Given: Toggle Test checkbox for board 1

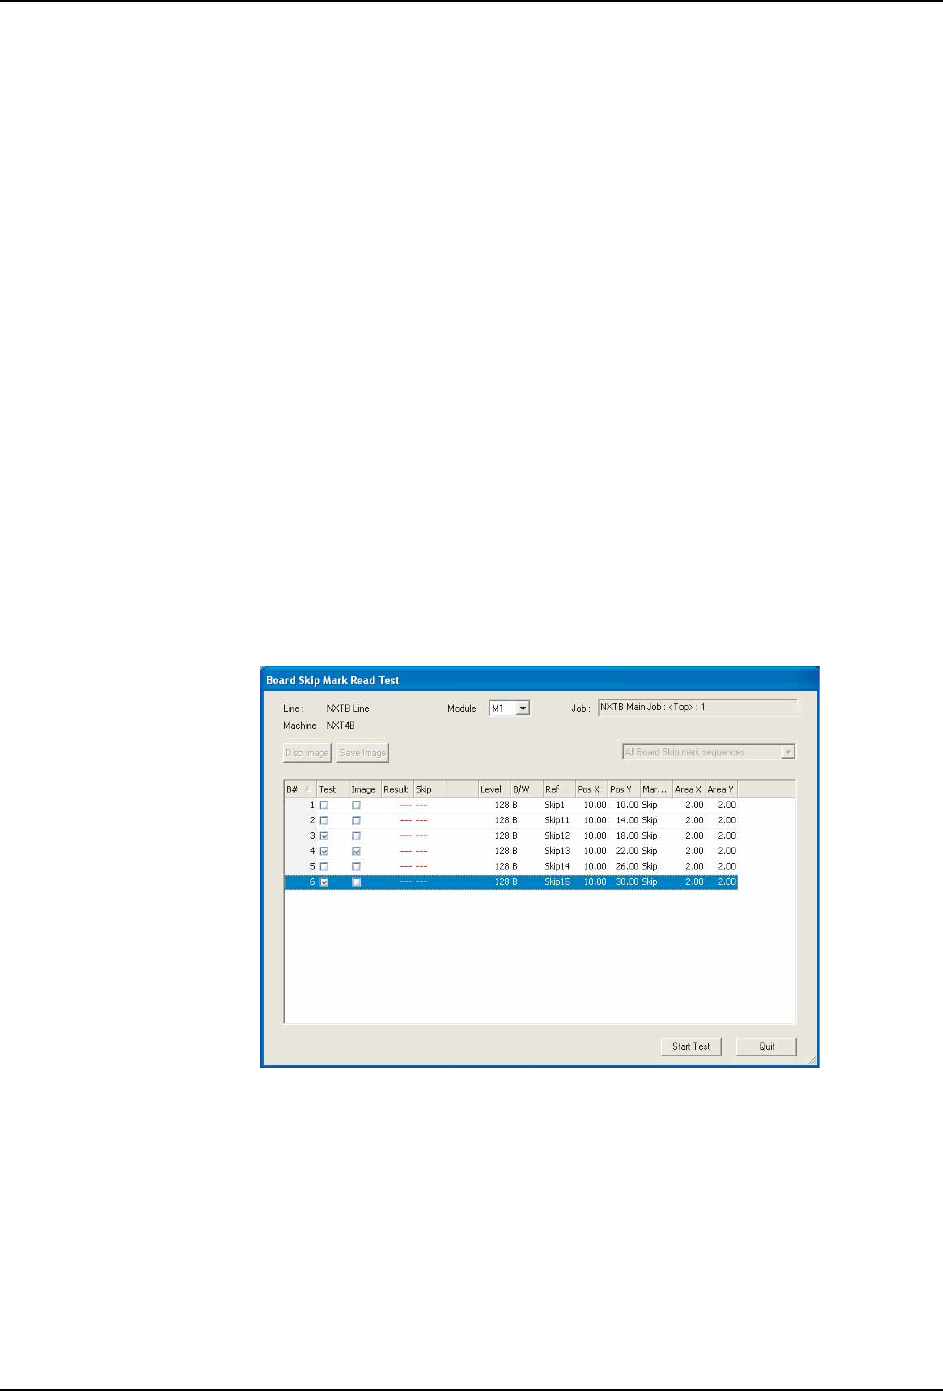Looking at the screenshot, I should (324, 805).
